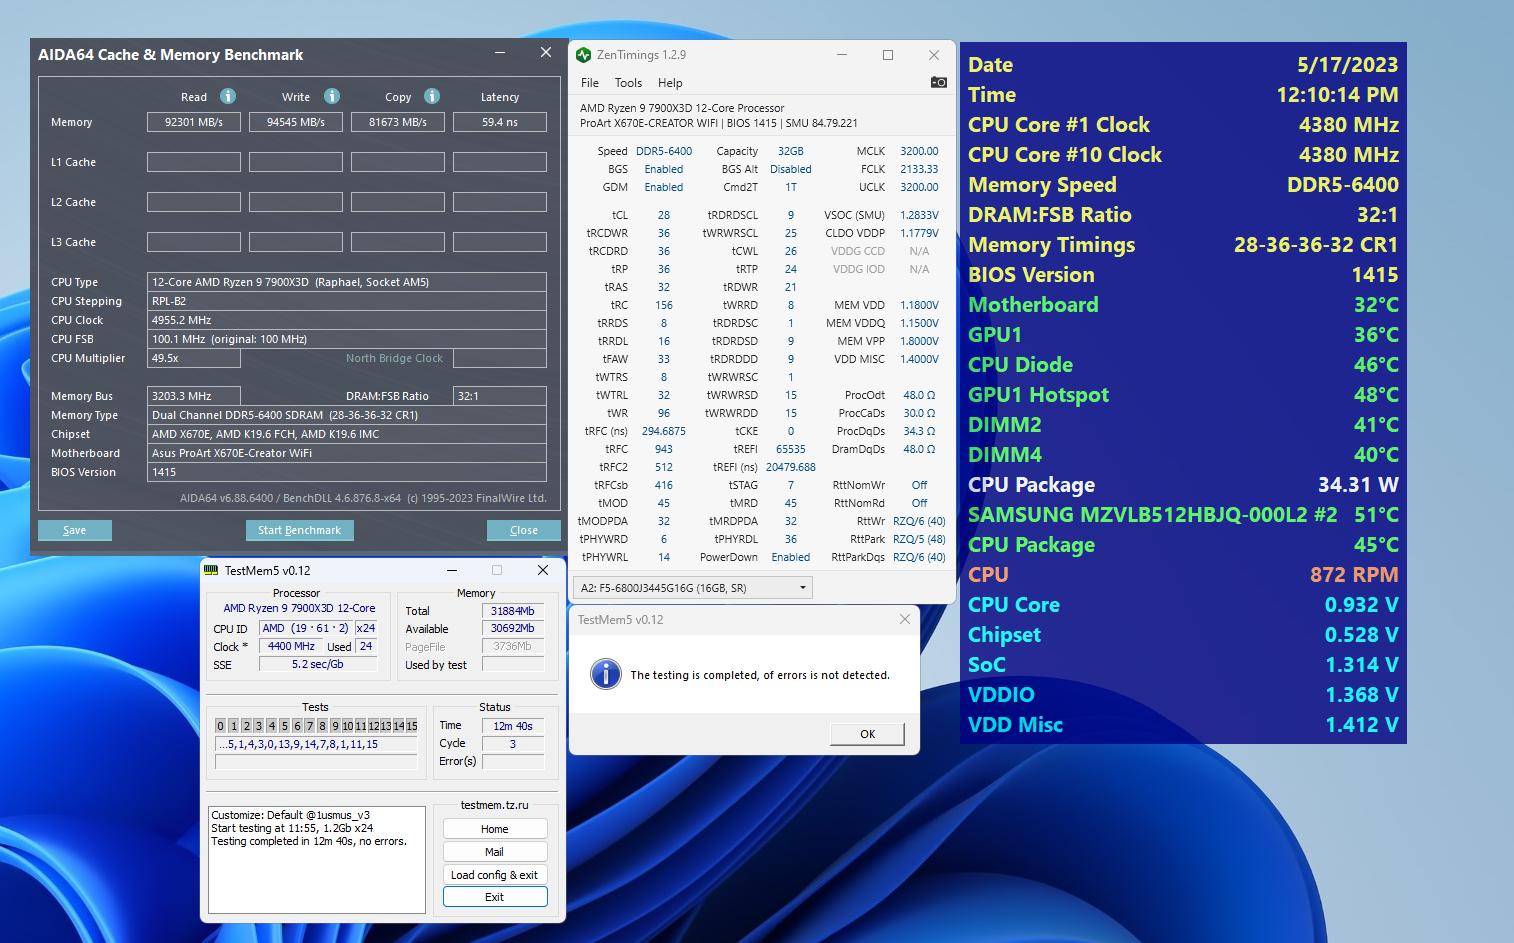The width and height of the screenshot is (1514, 943).
Task: Click the Memory Bus value 3203.3 MHz
Action: coord(194,396)
